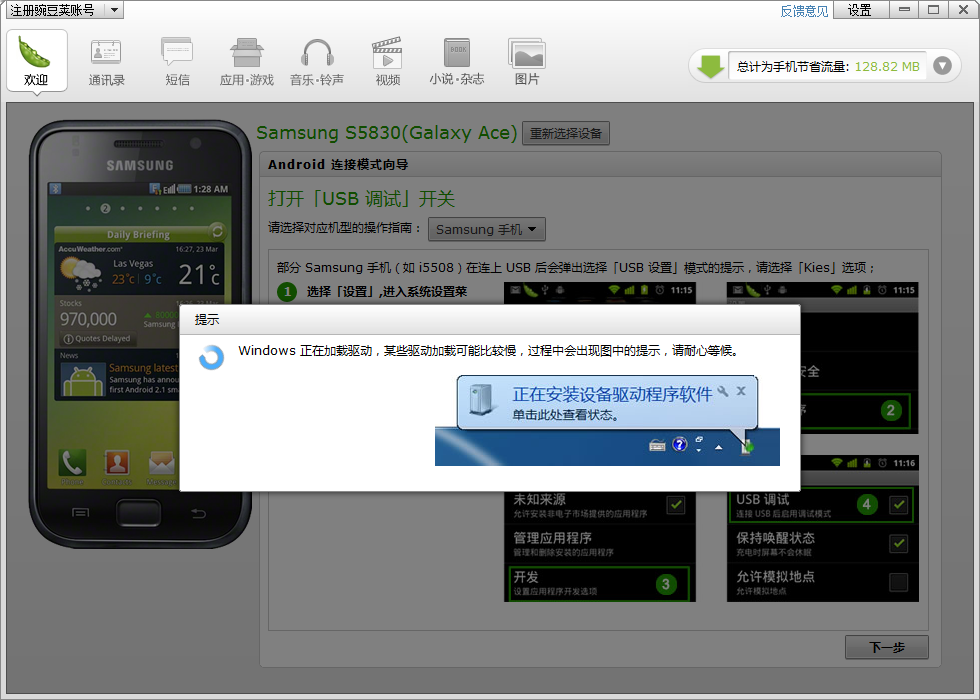The height and width of the screenshot is (700, 980).
Task: Click the 管理应用程序 row in guide image
Action: coord(599,543)
